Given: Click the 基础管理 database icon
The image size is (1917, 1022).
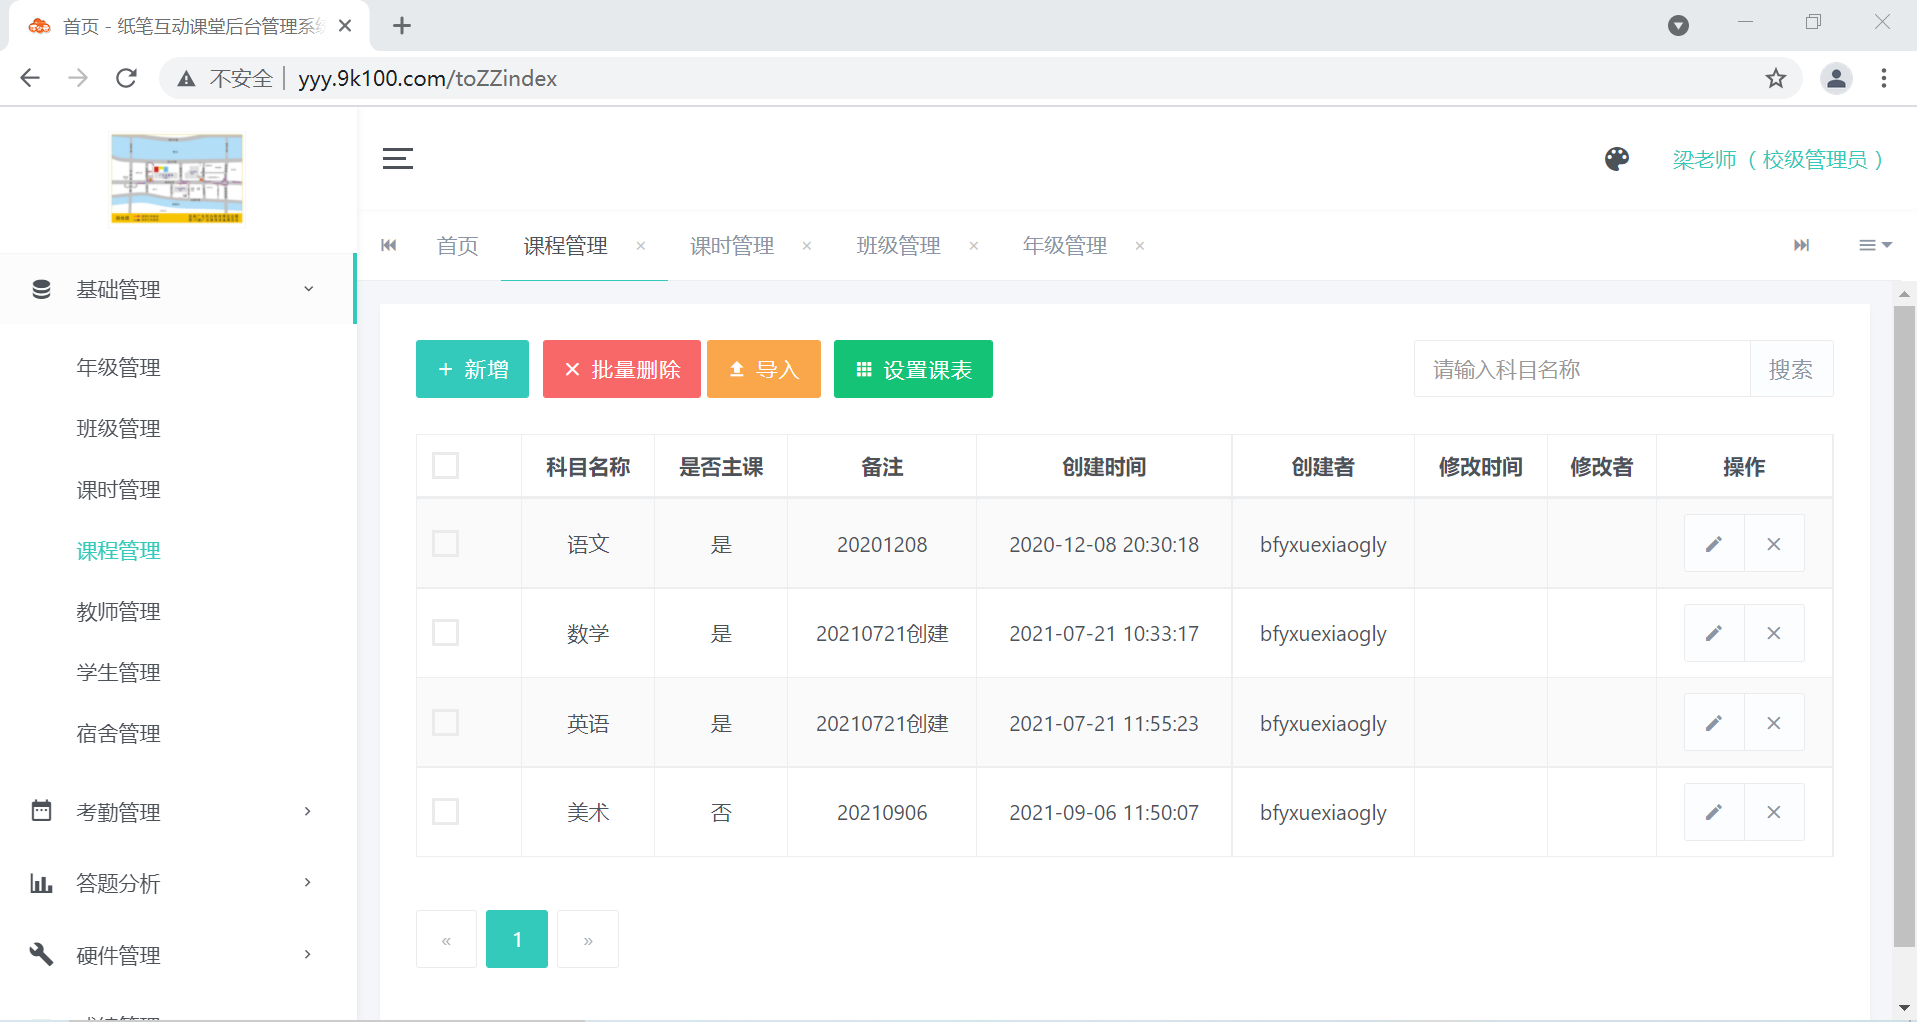Looking at the screenshot, I should (41, 289).
